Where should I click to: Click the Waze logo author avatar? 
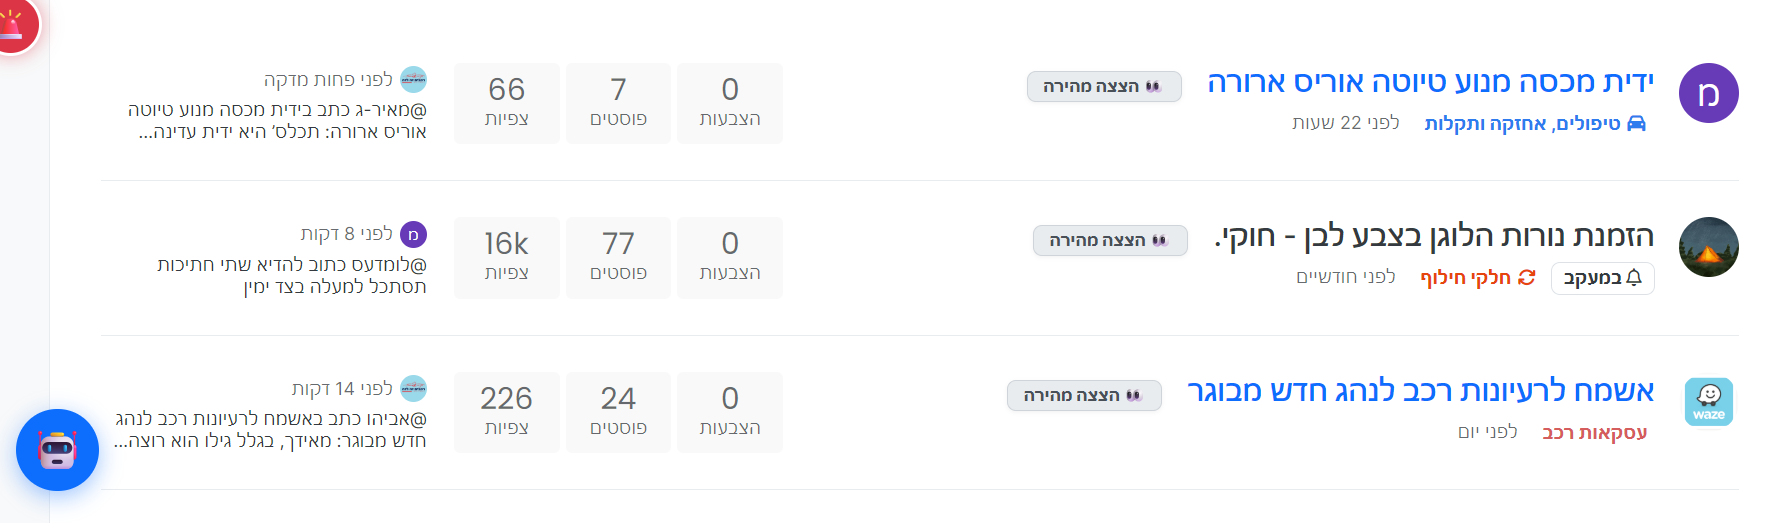click(1708, 402)
